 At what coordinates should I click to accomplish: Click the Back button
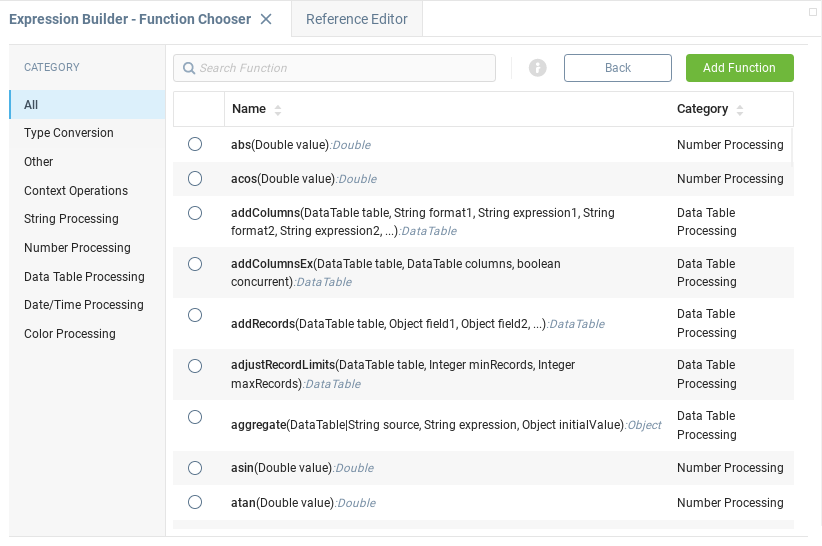tap(617, 68)
